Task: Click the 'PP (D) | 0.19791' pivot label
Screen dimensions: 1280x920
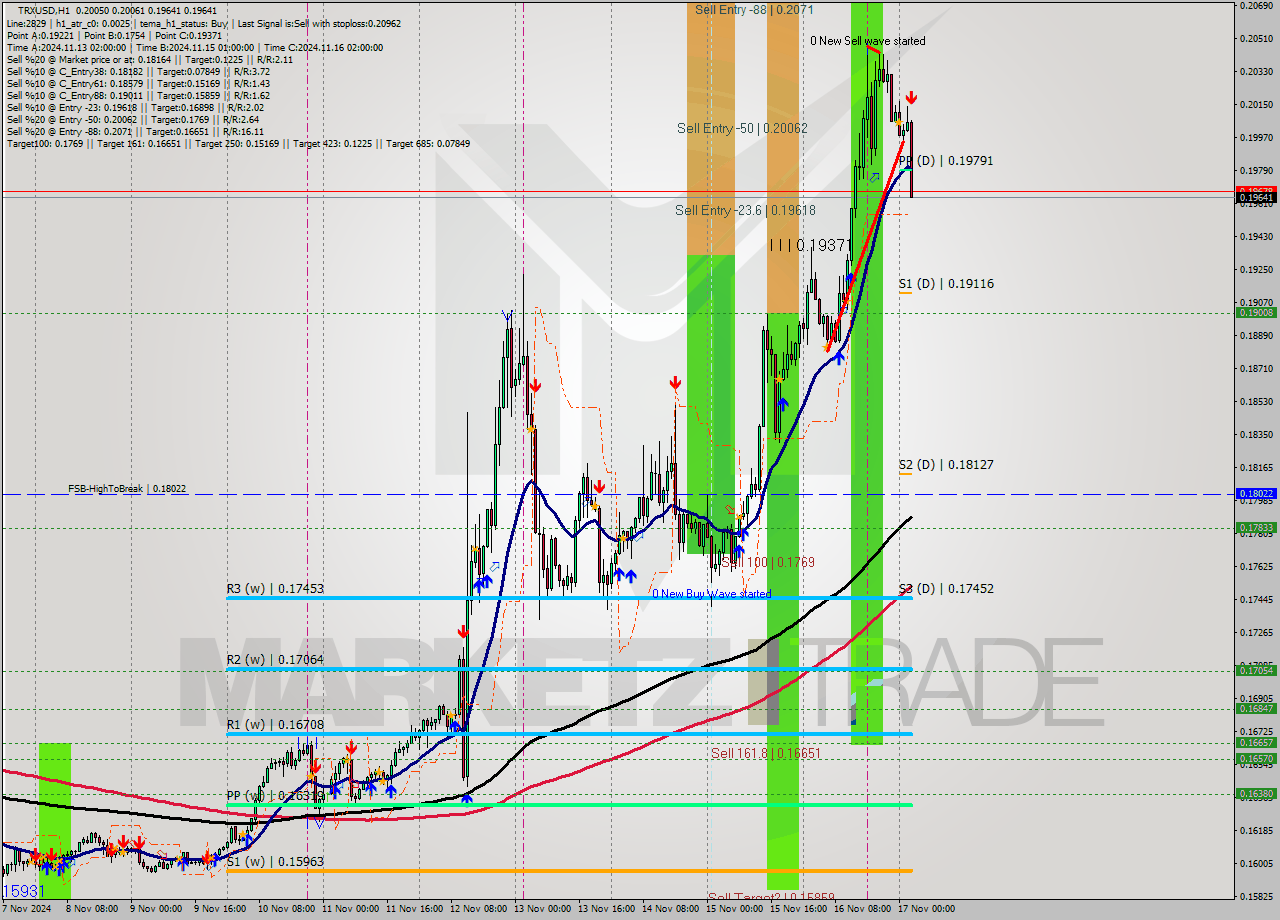Action: tap(946, 160)
